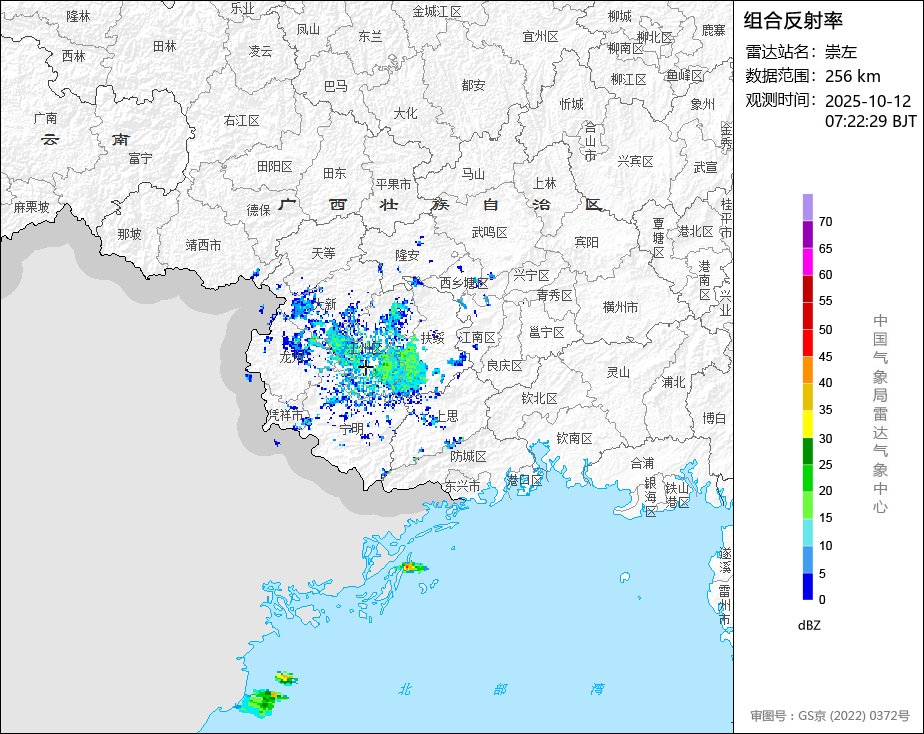Image resolution: width=924 pixels, height=734 pixels.
Task: Click the radar station center cross marker
Action: [366, 368]
